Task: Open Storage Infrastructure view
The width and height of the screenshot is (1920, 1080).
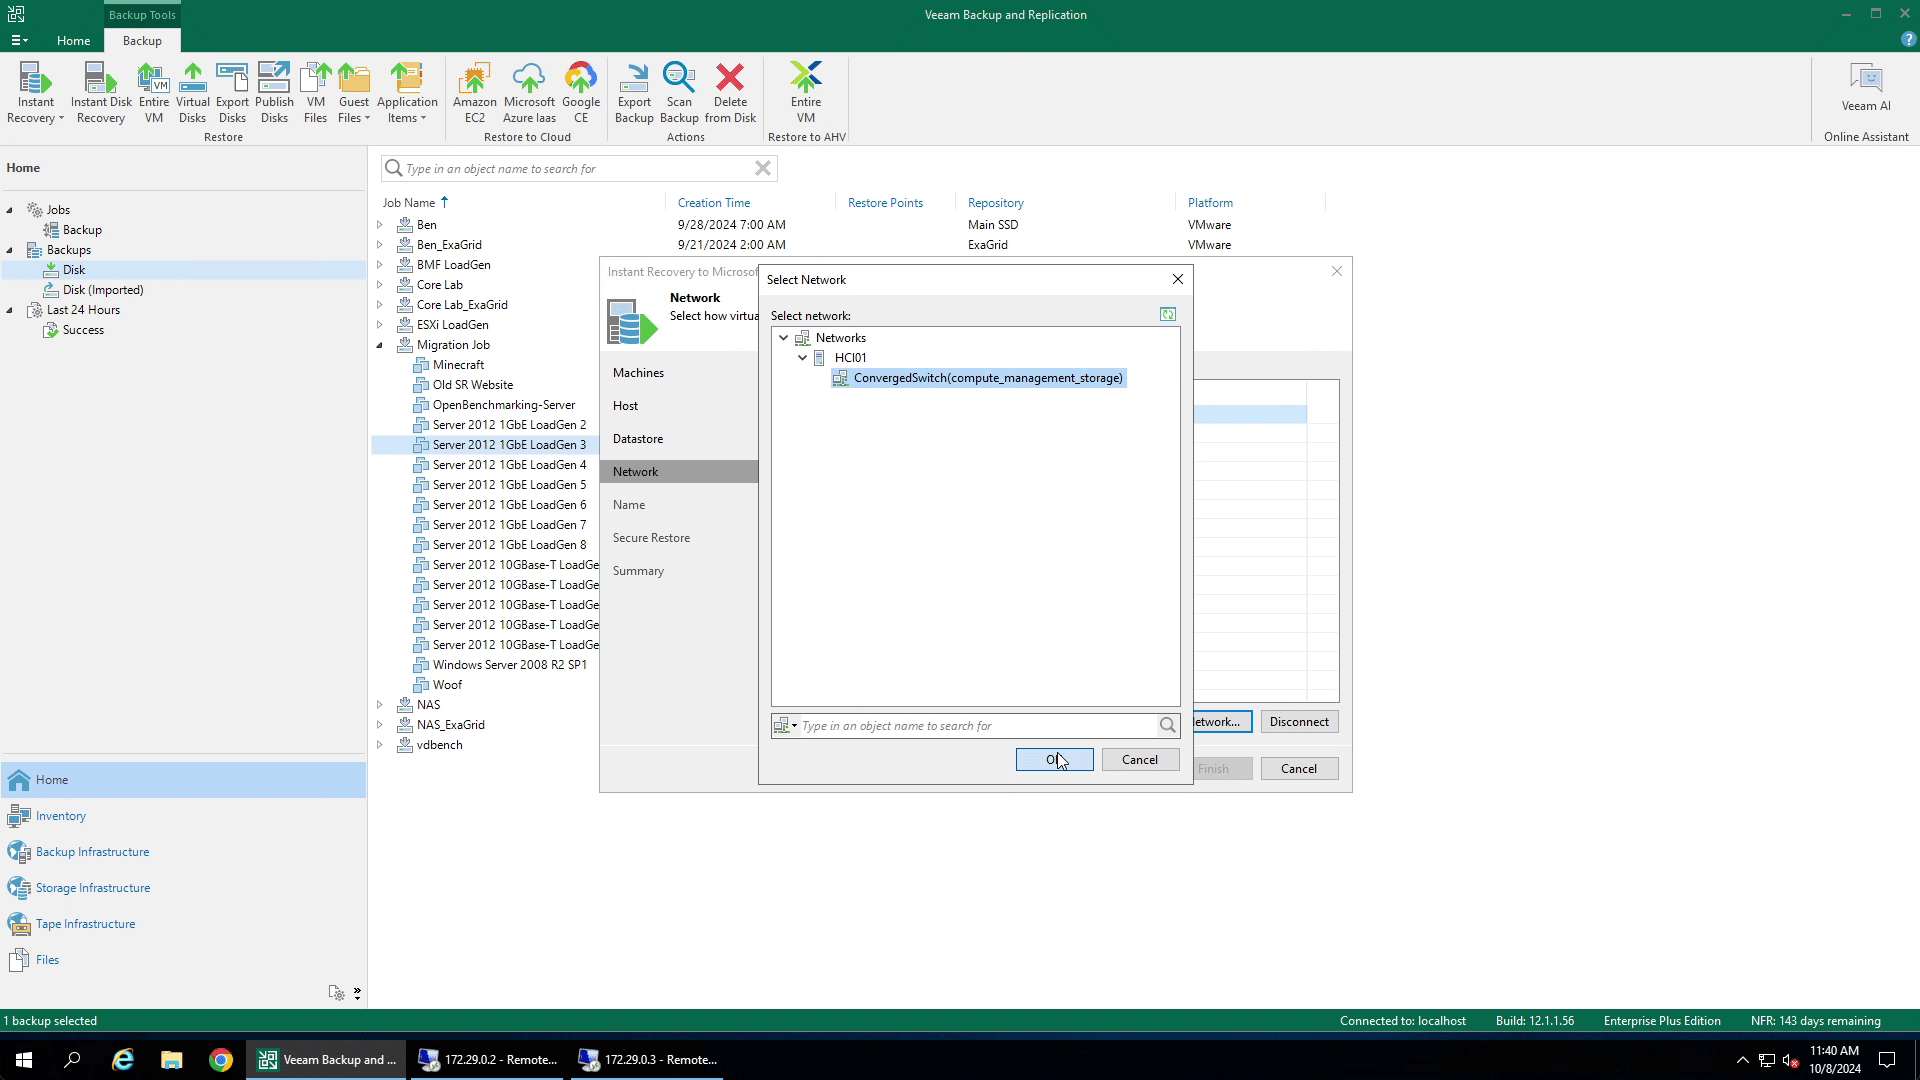Action: (93, 888)
